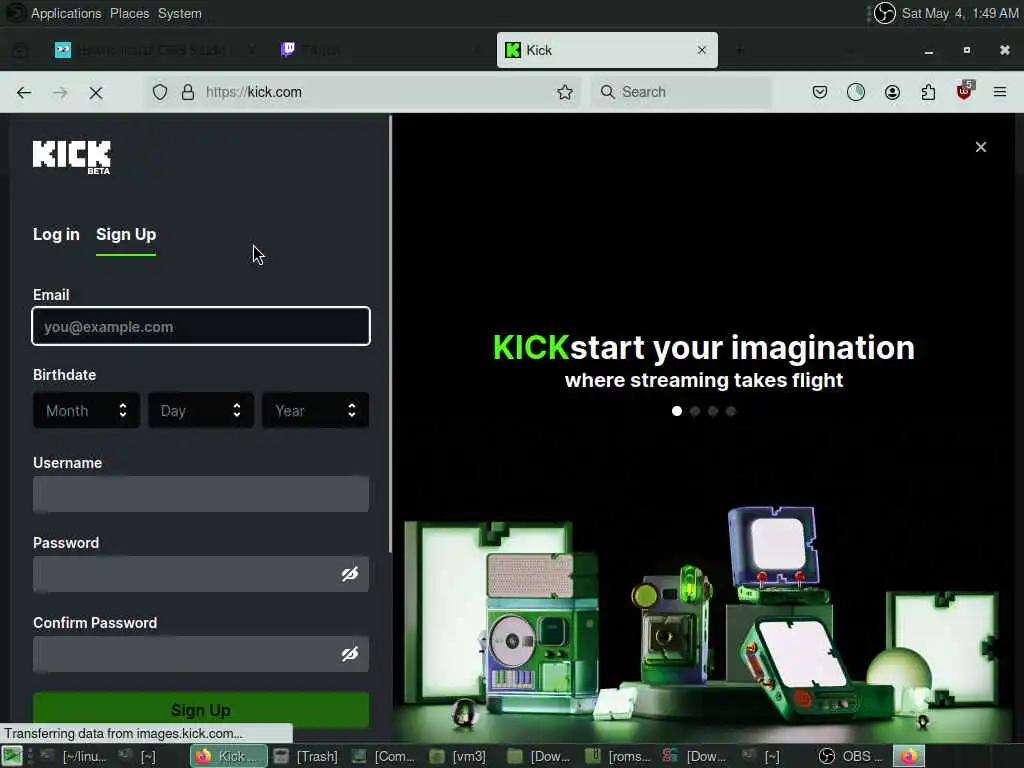Click the date and time clock
The height and width of the screenshot is (768, 1024).
[x=959, y=13]
